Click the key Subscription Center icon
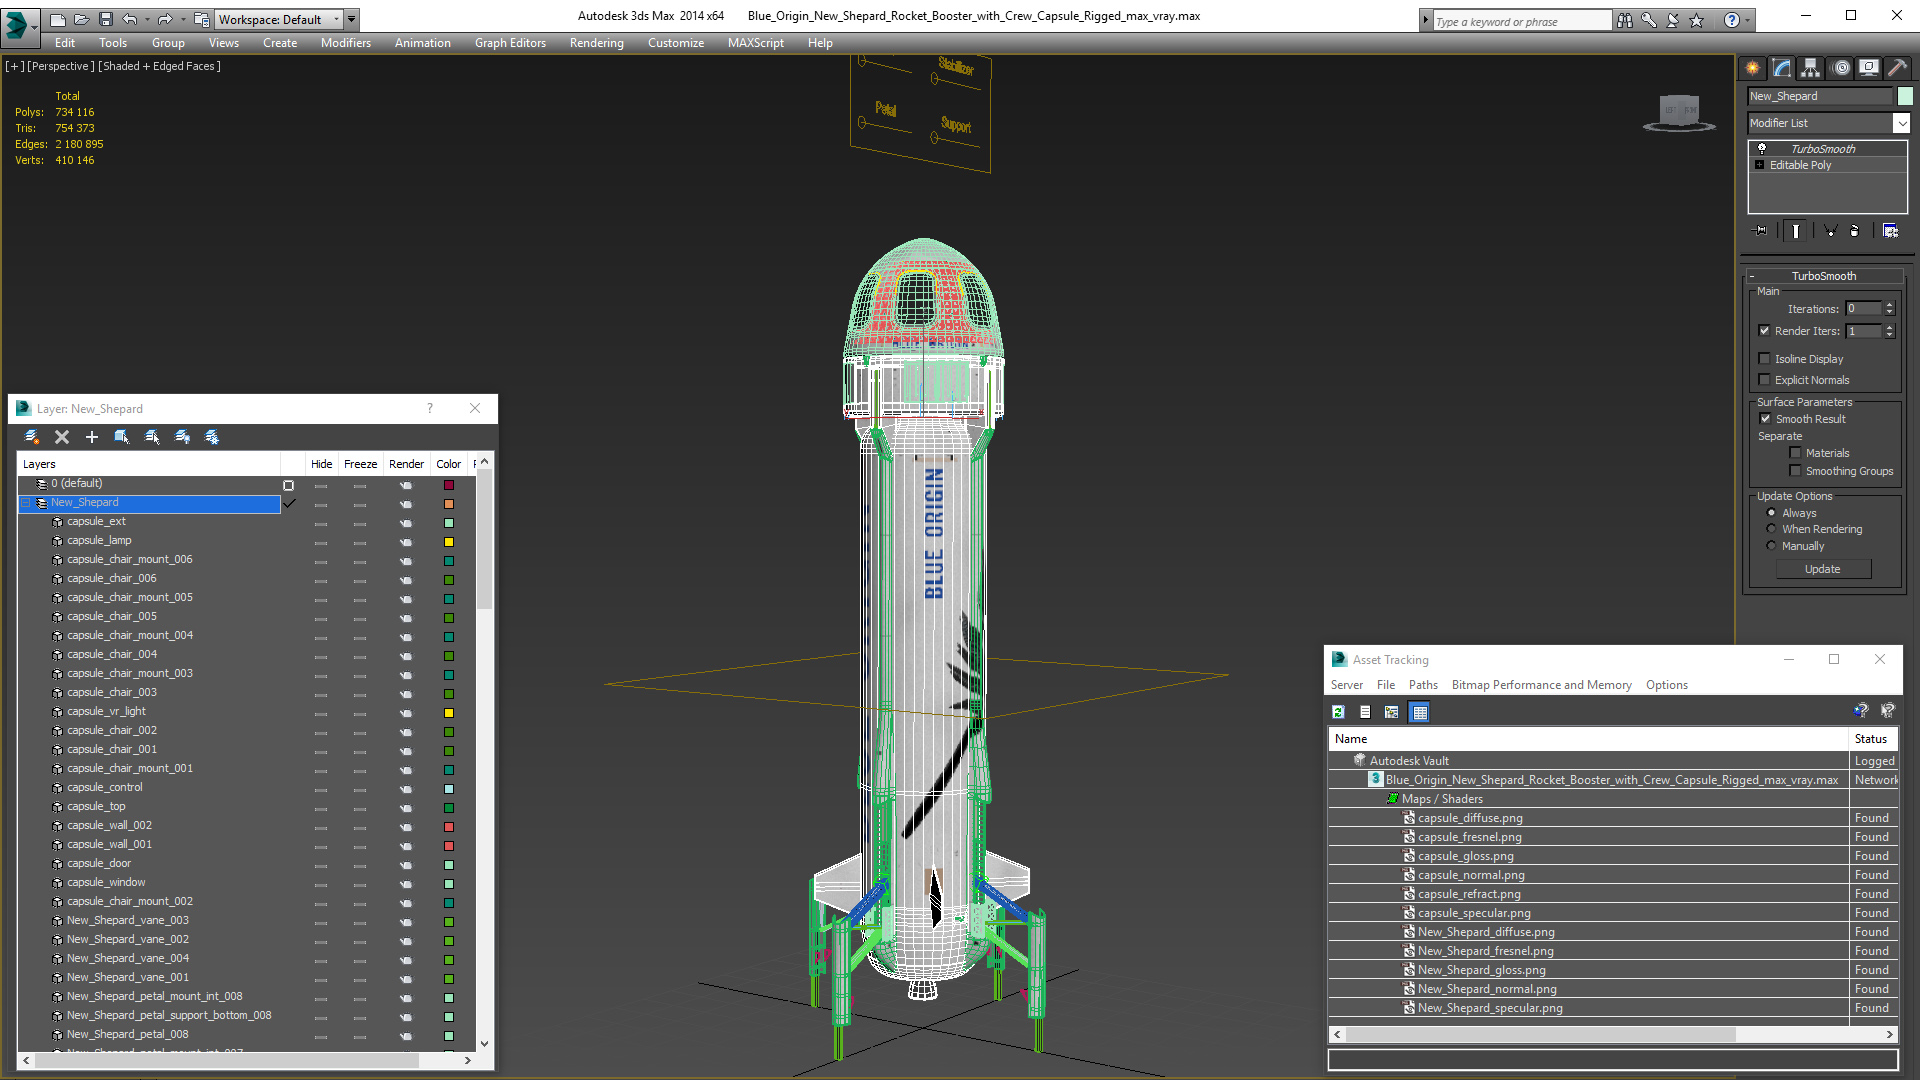This screenshot has height=1080, width=1920. pos(1649,20)
